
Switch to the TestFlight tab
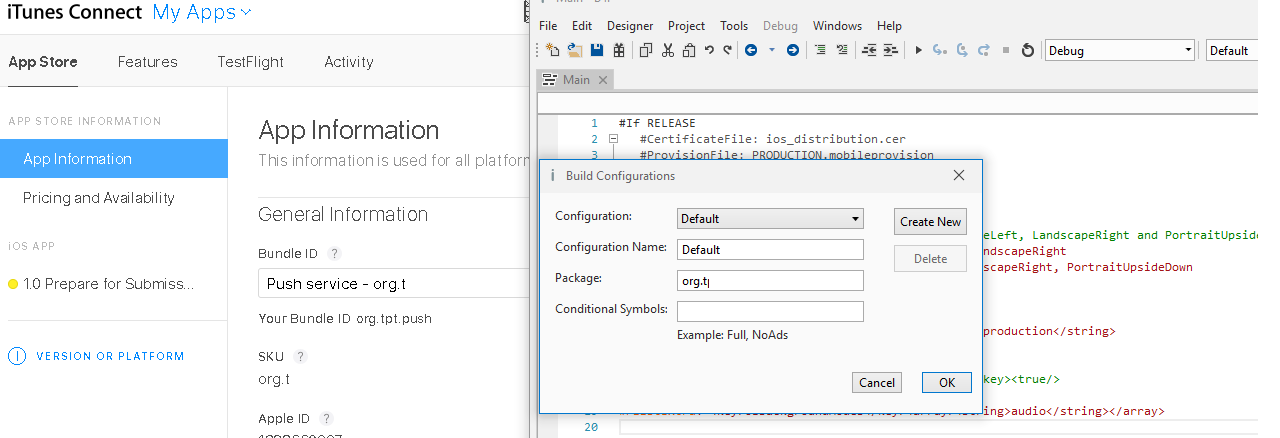[x=250, y=62]
